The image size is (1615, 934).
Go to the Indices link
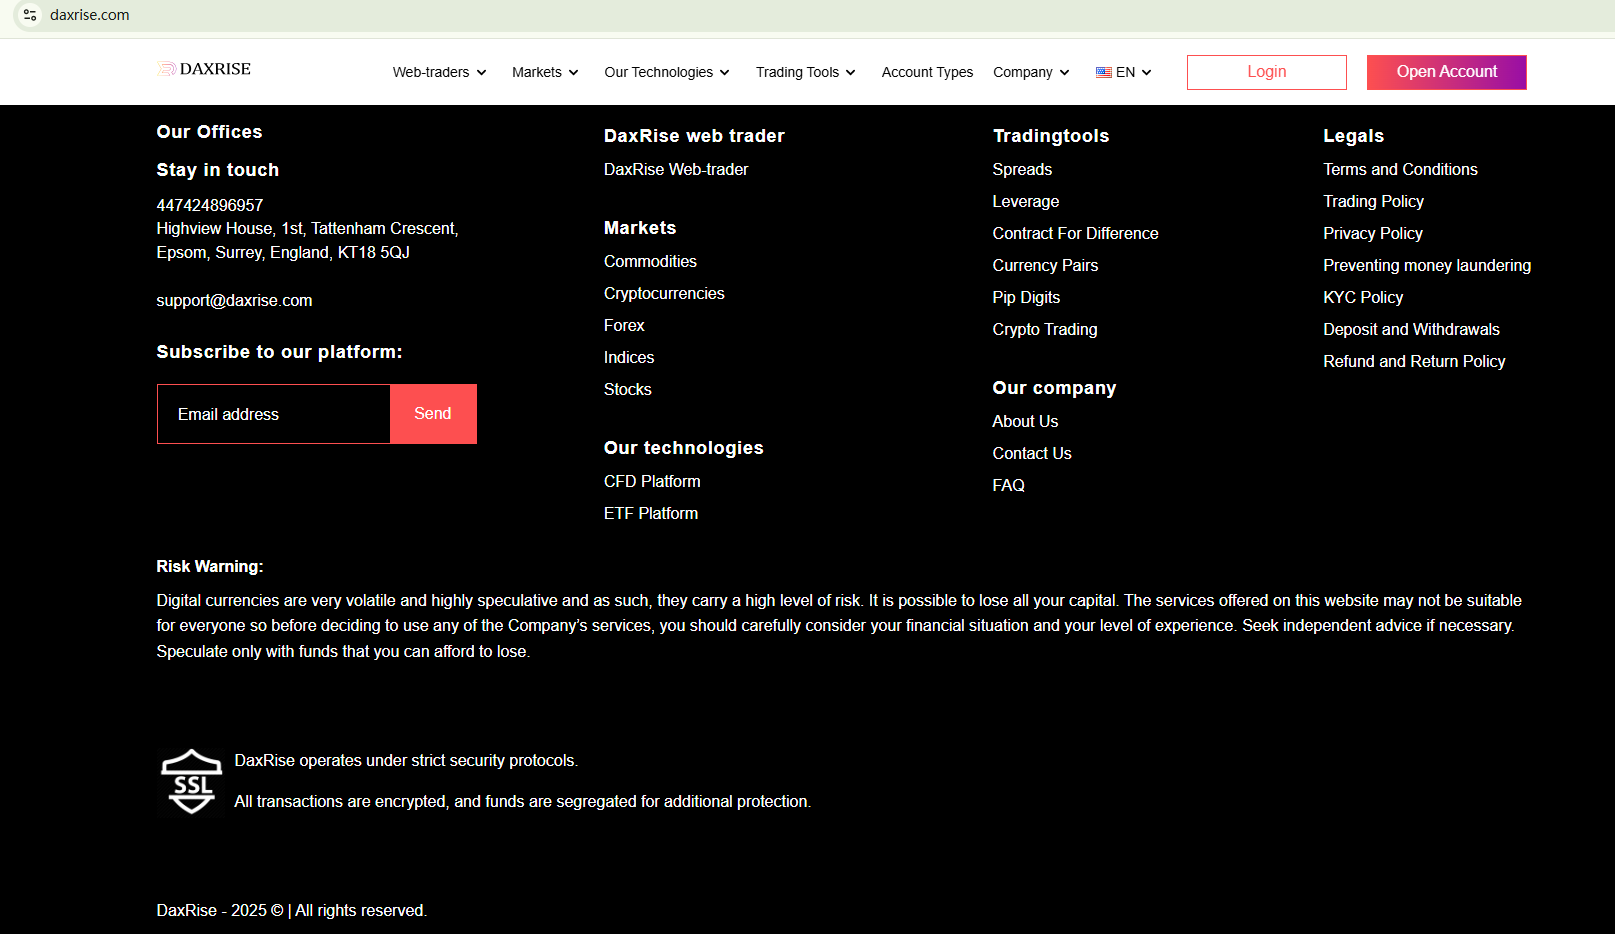(629, 358)
